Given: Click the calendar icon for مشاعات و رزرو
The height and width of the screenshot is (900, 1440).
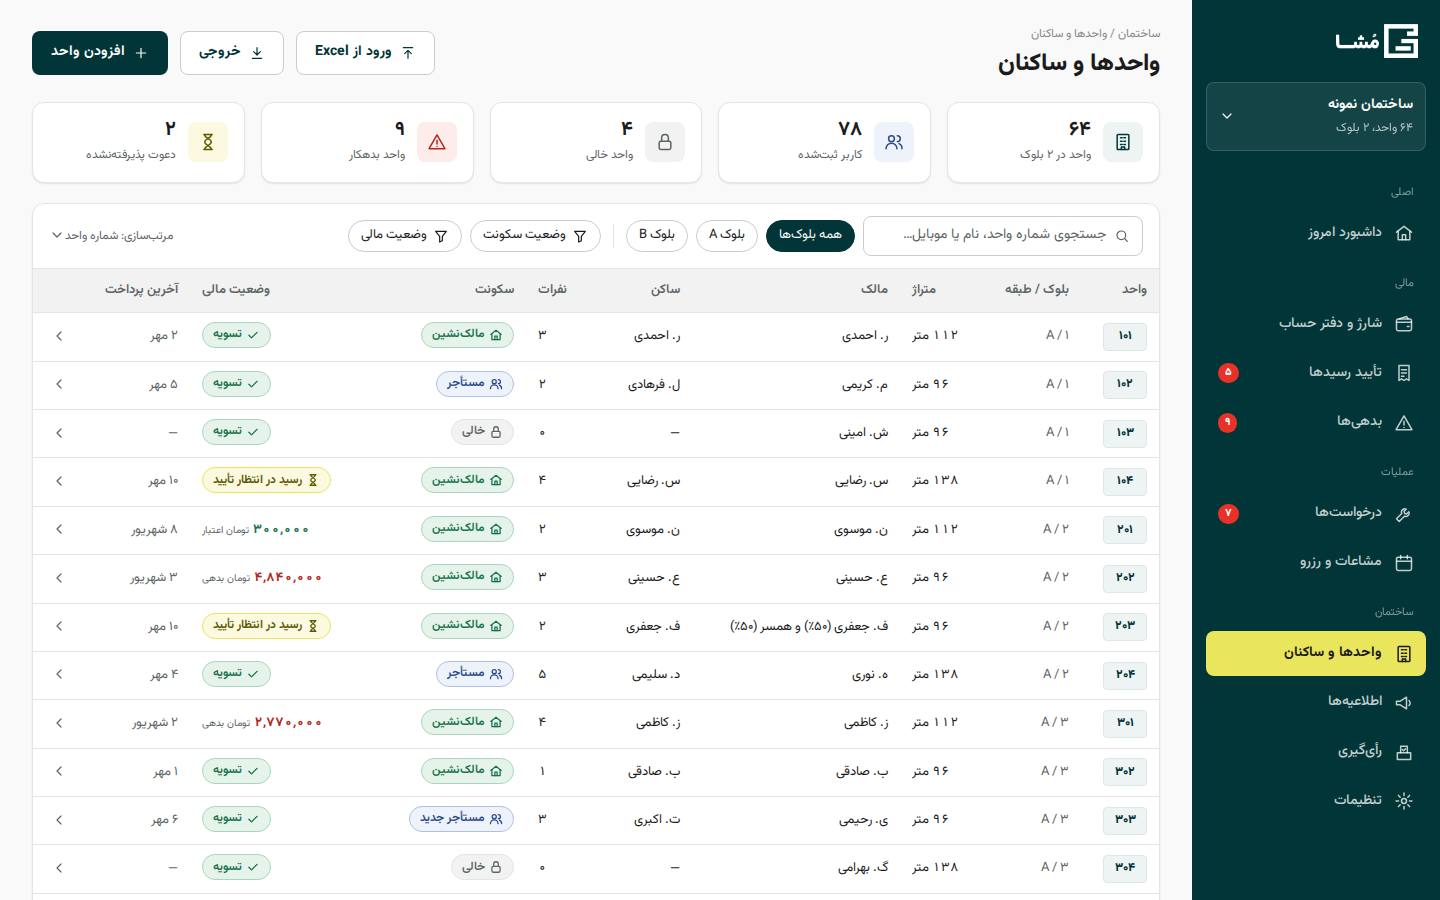Looking at the screenshot, I should point(1404,562).
